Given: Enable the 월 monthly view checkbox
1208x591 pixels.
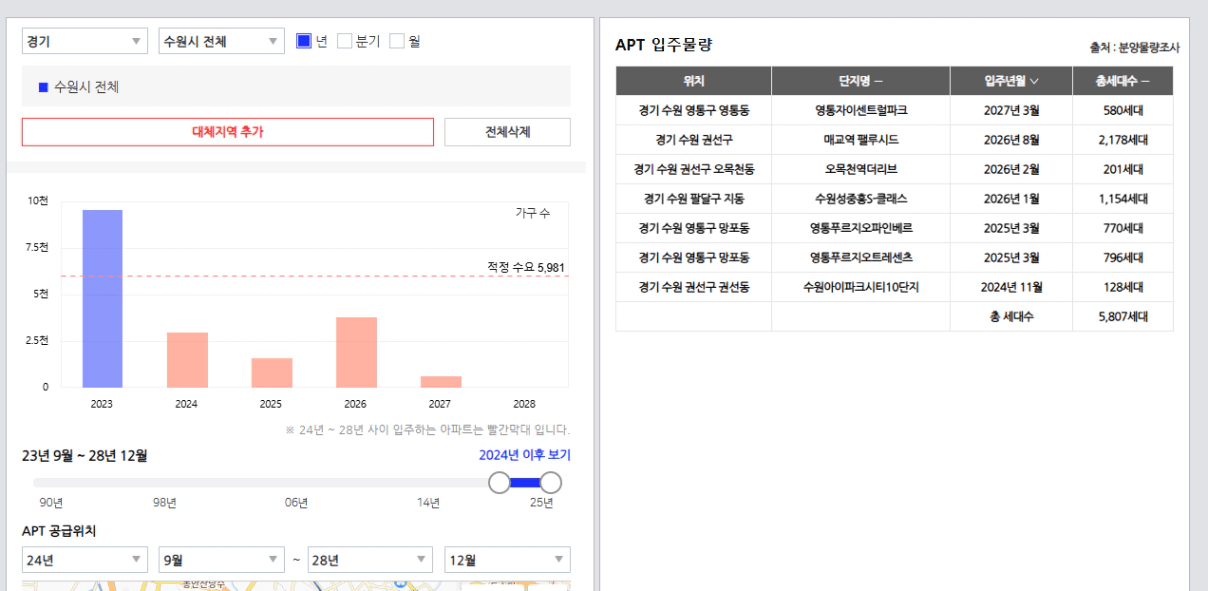Looking at the screenshot, I should [397, 41].
